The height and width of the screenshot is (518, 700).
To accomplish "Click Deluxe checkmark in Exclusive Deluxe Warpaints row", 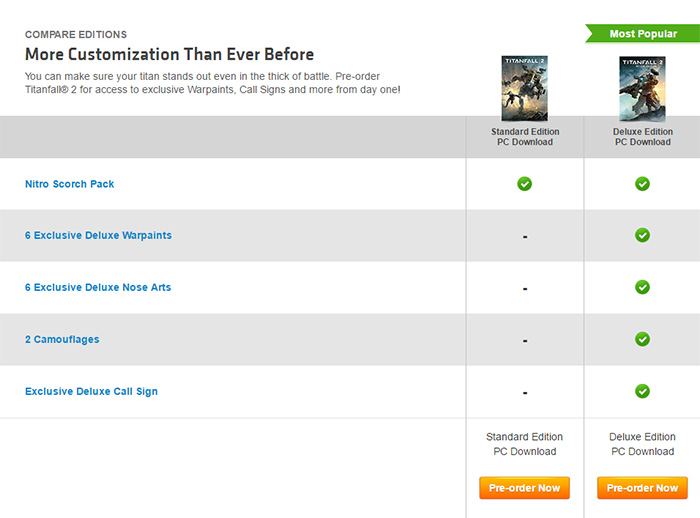I will 642,235.
